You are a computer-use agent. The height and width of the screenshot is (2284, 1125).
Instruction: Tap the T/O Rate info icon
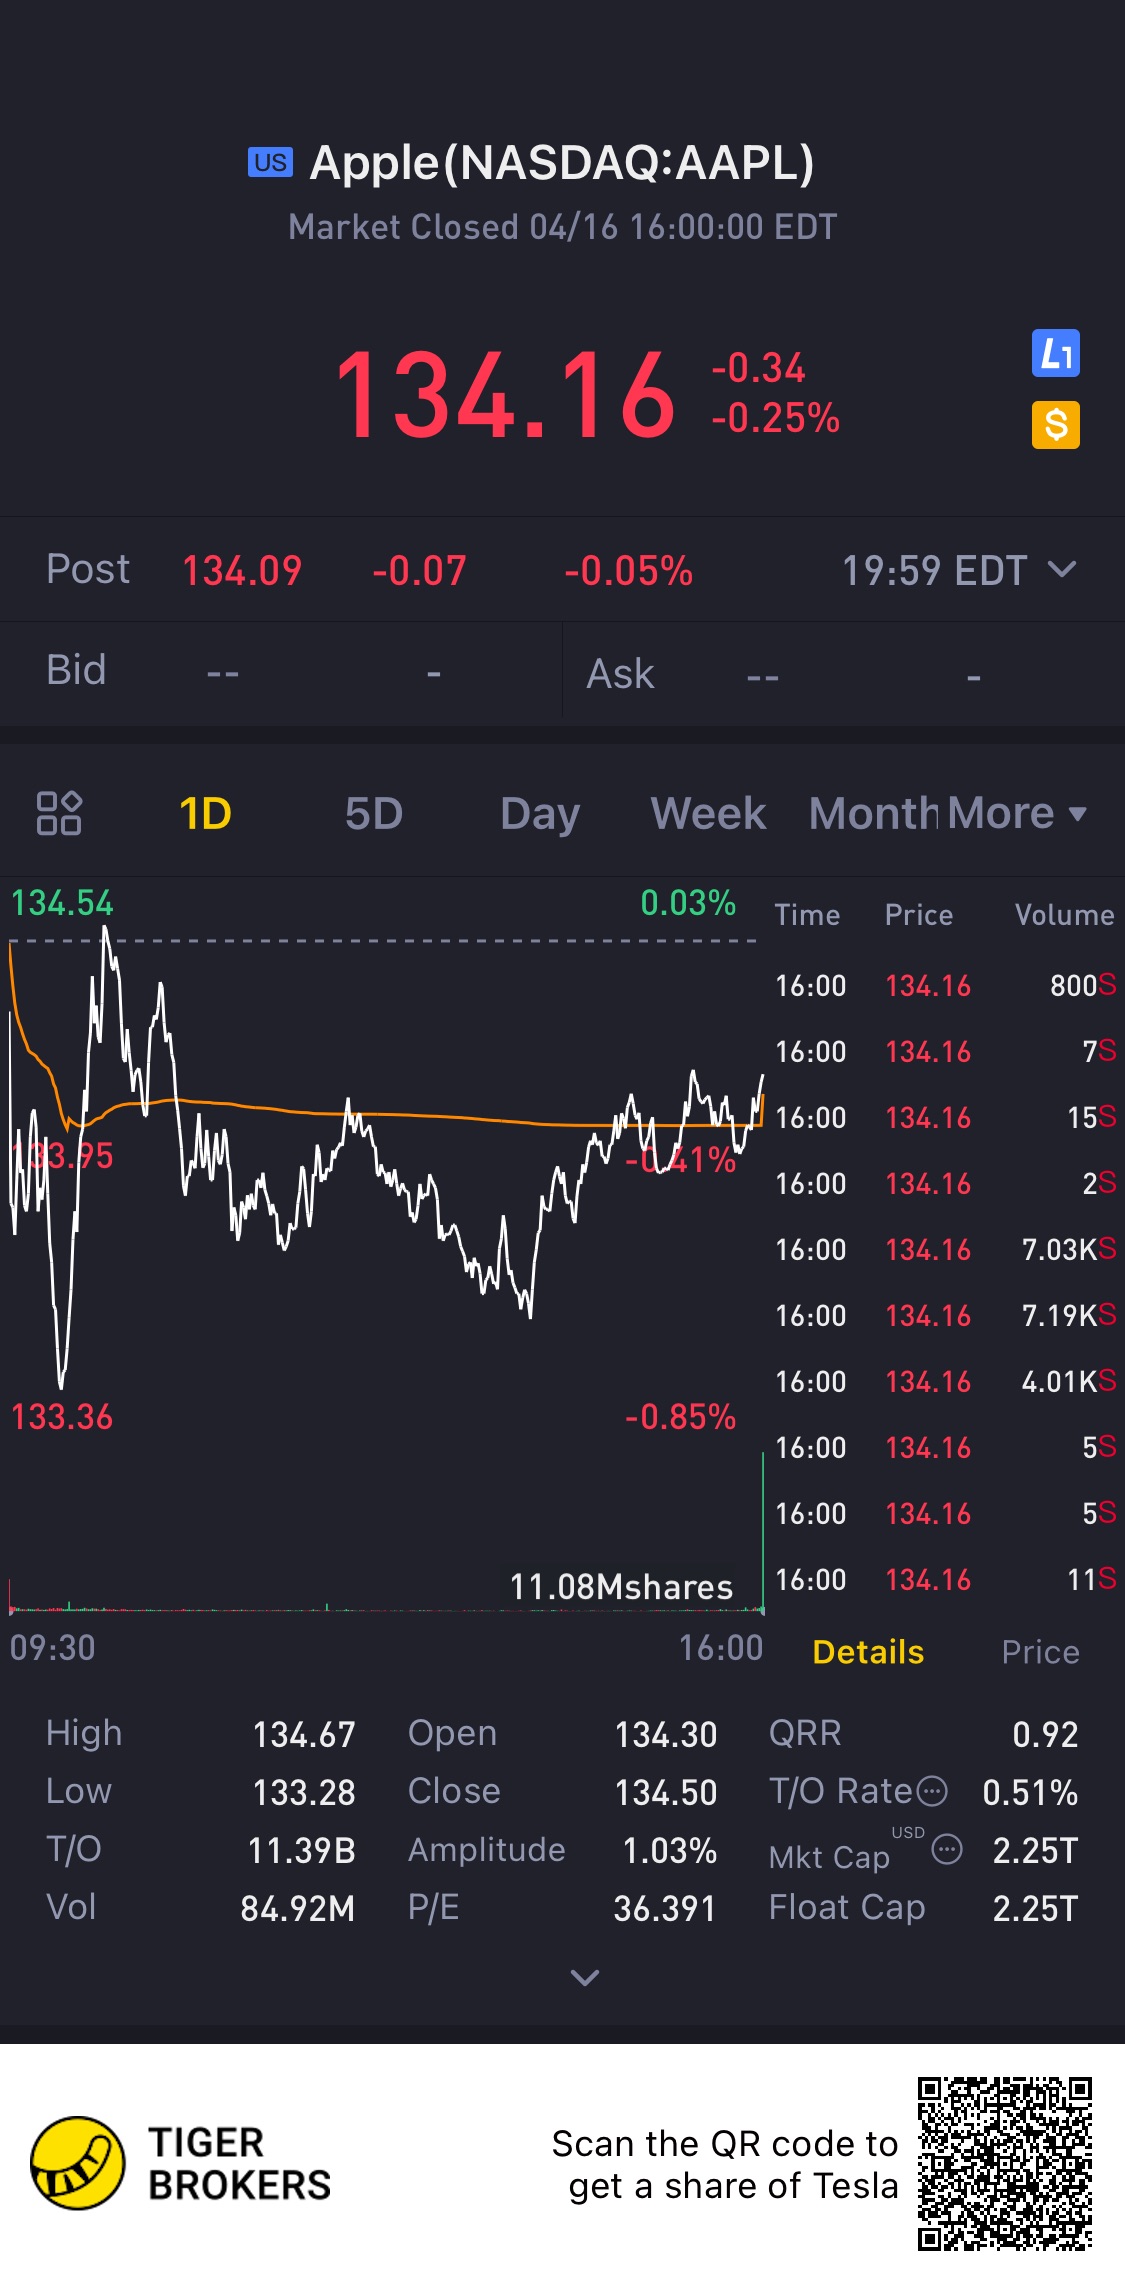932,1791
